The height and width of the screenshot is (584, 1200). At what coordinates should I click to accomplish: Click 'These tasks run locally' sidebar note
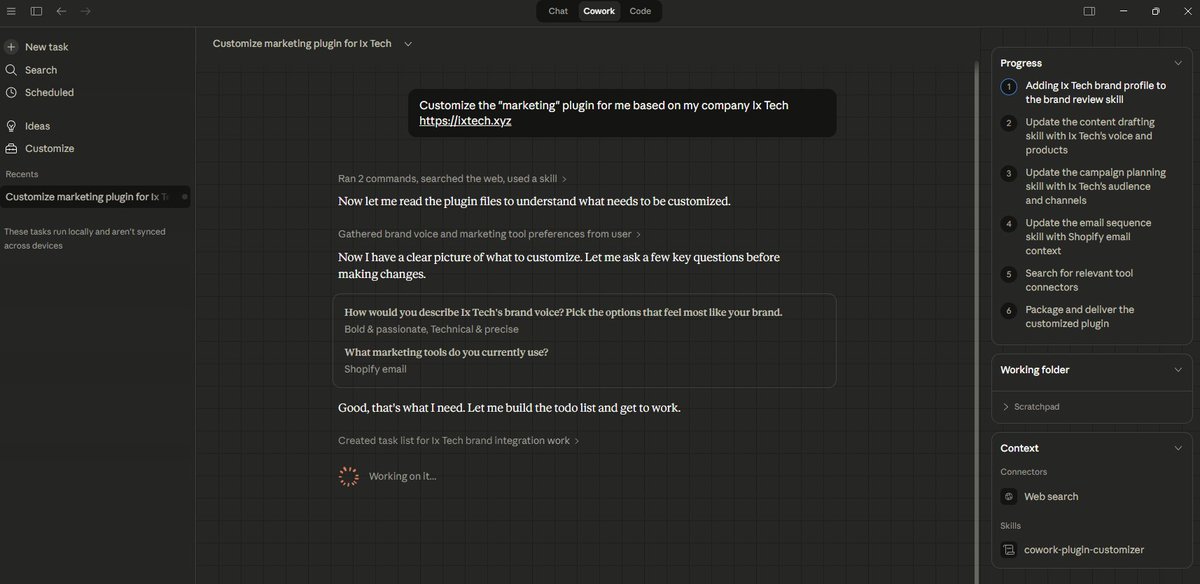[85, 238]
